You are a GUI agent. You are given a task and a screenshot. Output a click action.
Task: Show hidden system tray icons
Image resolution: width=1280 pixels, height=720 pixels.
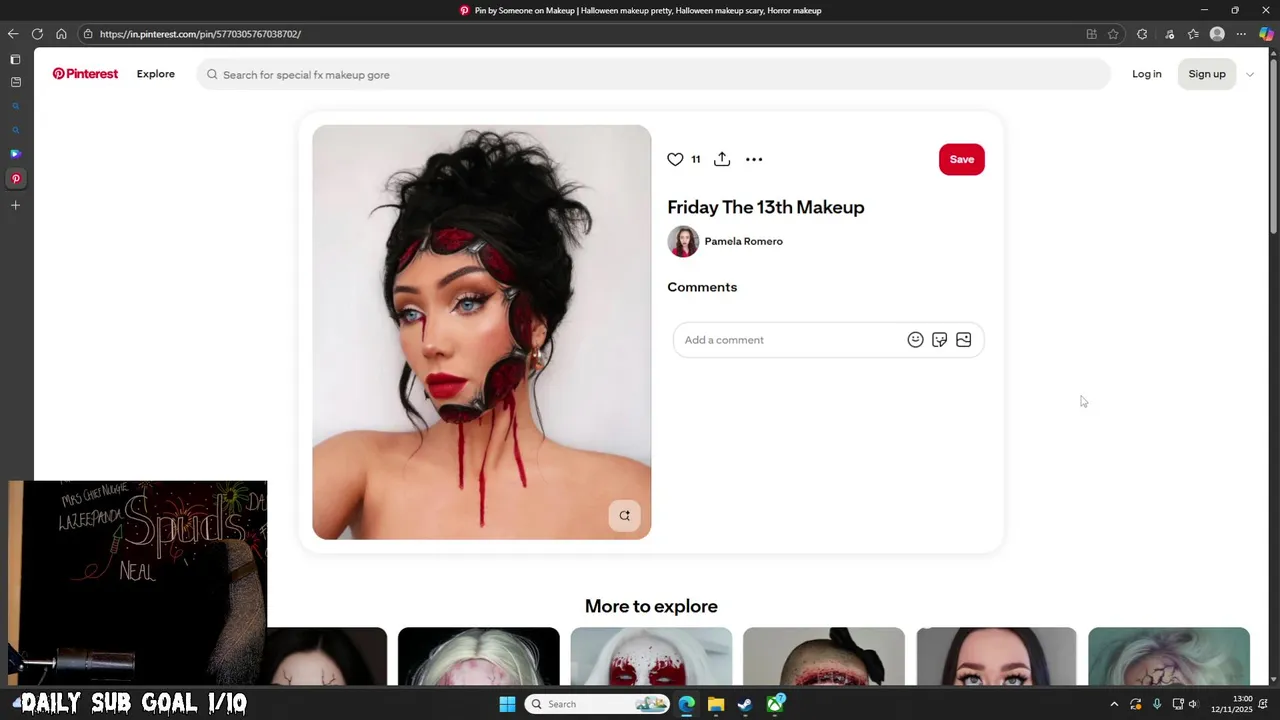1114,704
